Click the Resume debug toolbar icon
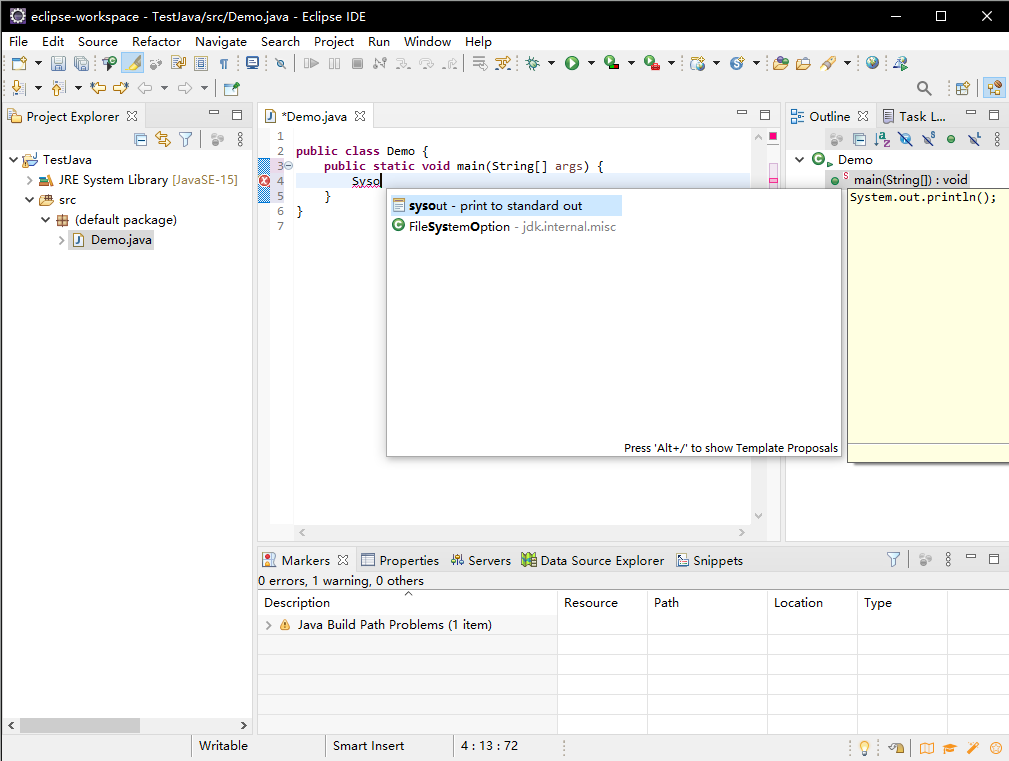 [311, 63]
